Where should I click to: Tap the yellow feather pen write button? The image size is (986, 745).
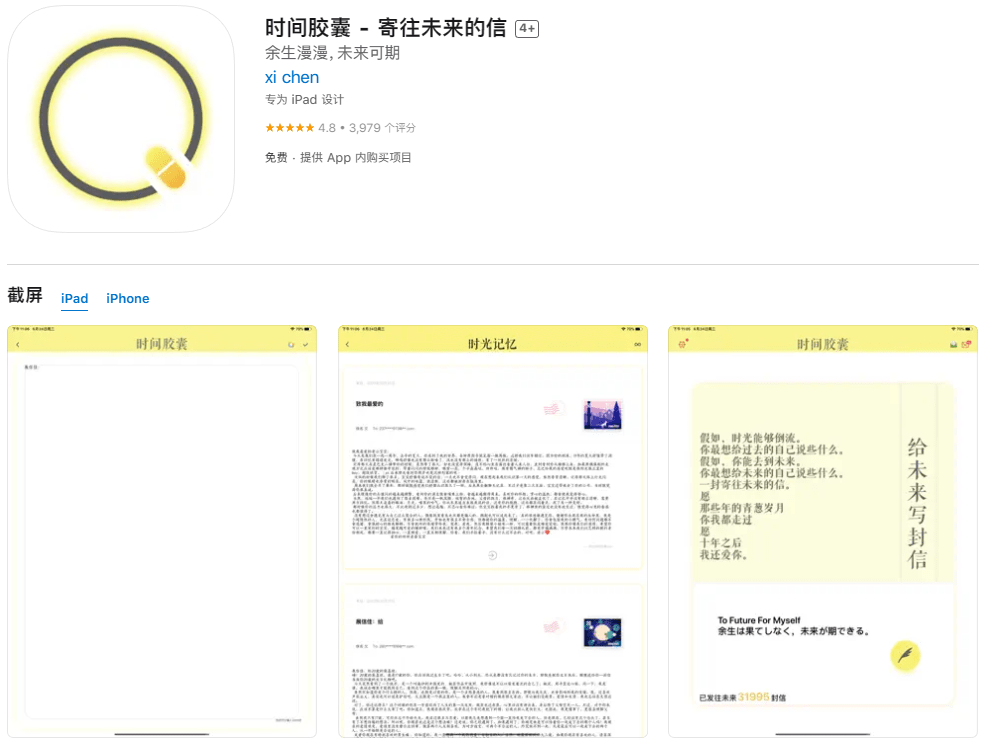pyautogui.click(x=905, y=656)
